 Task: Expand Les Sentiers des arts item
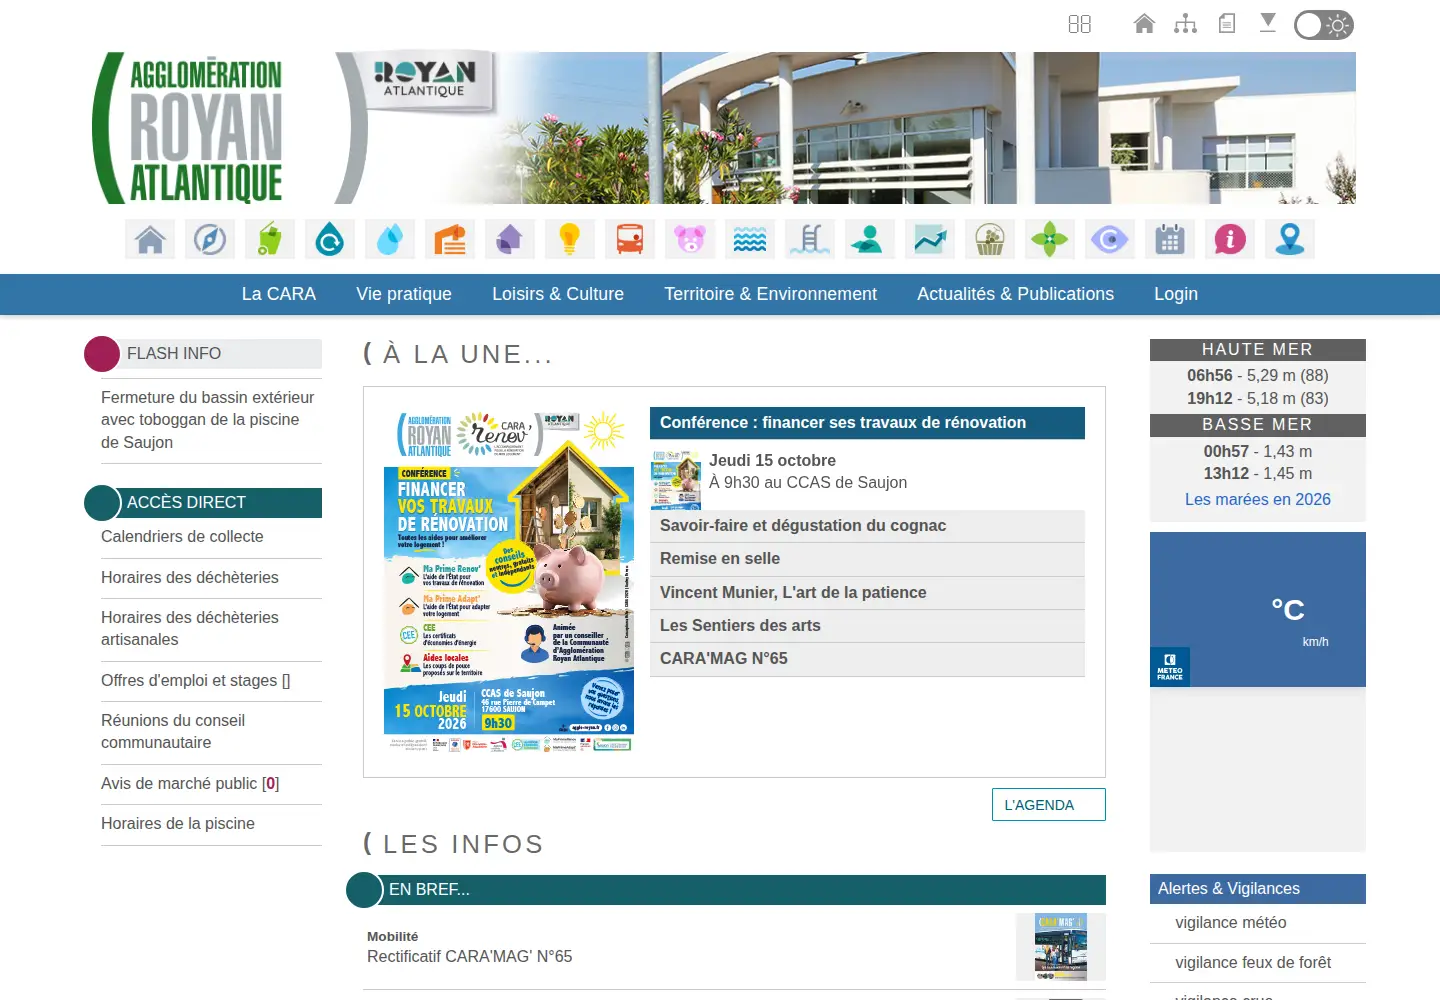pos(867,626)
